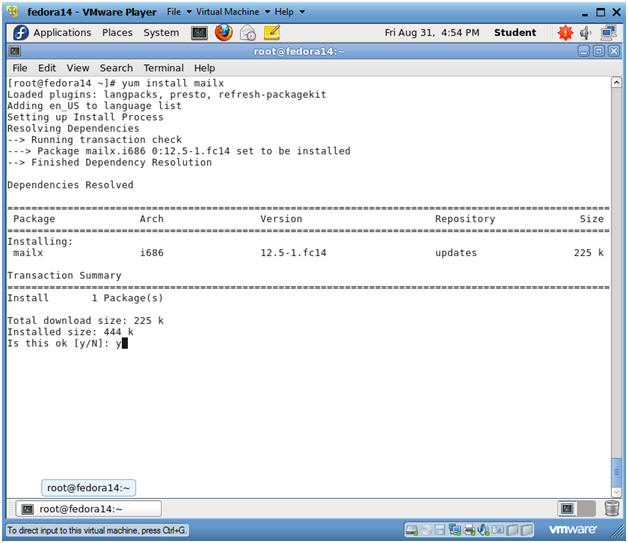
Task: Click the Repository column header
Action: point(465,219)
